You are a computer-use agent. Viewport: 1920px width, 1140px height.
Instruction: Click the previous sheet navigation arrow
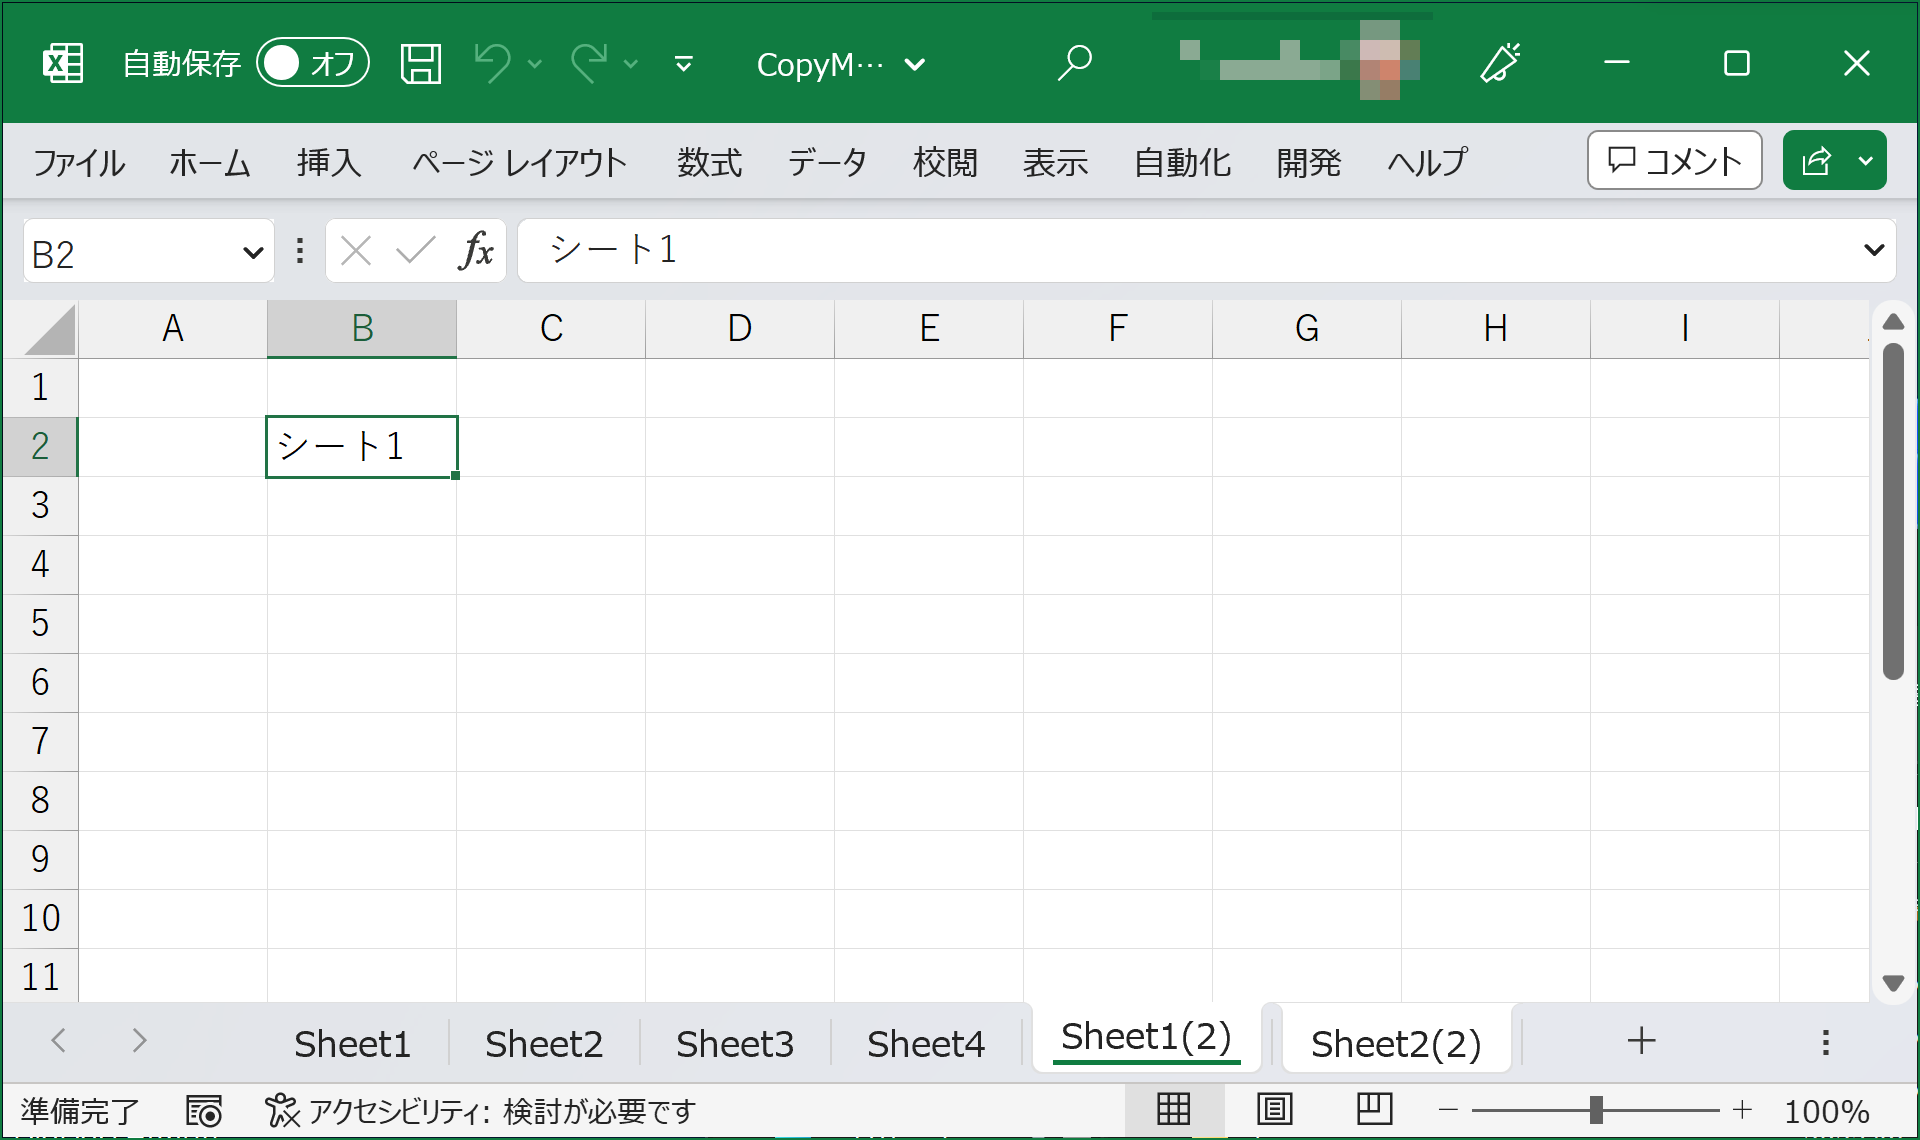(59, 1040)
